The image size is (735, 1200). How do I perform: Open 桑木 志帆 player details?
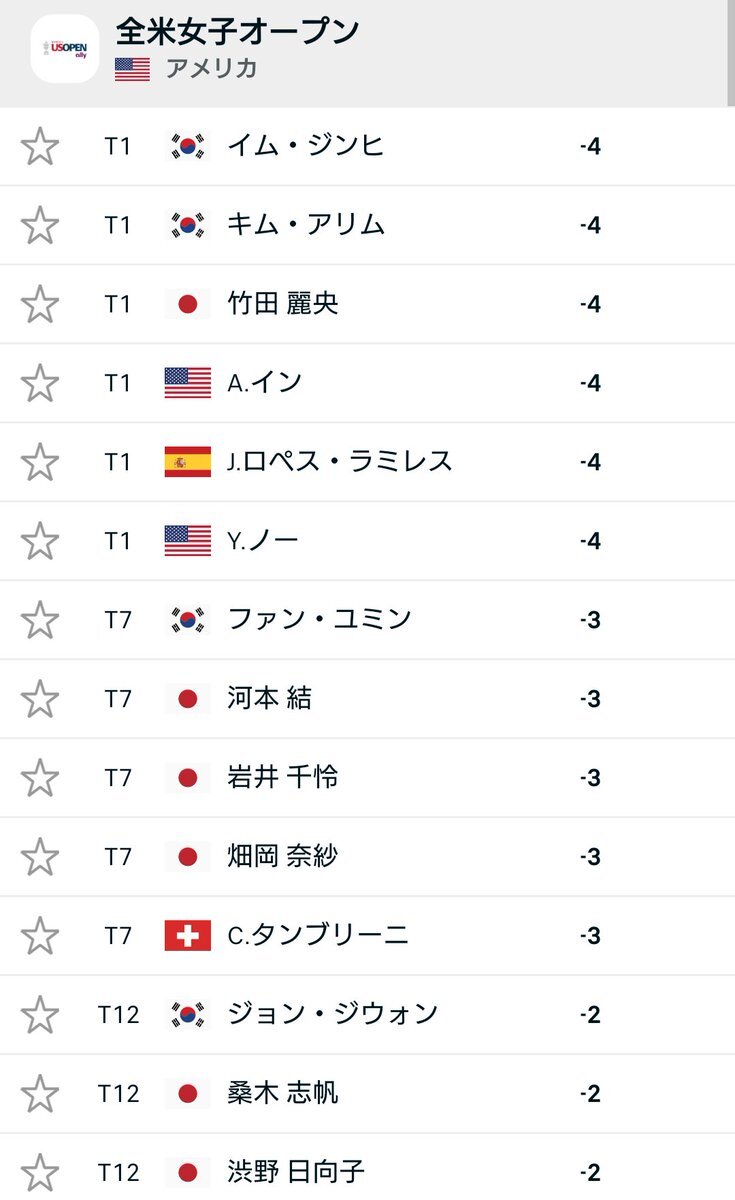283,1093
